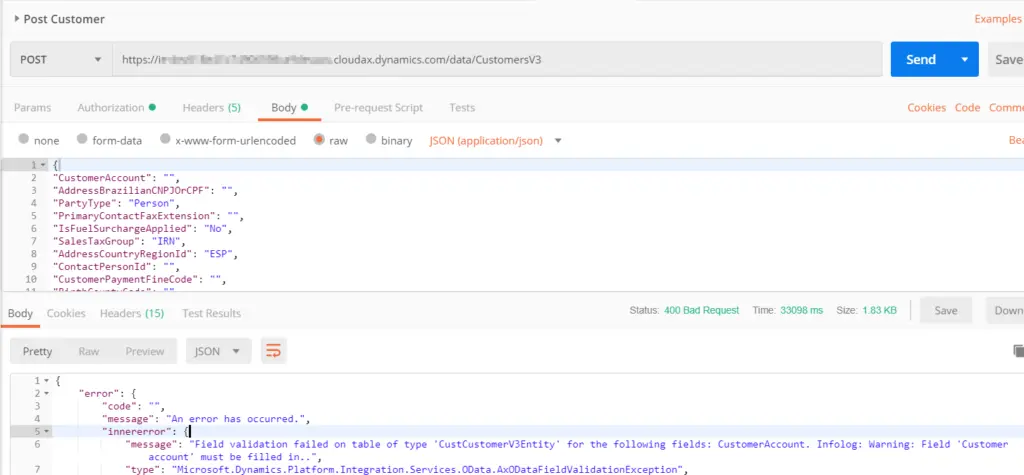
Task: Click the "AddressBrazilianCNPJOrCPF" line
Action: click(145, 191)
